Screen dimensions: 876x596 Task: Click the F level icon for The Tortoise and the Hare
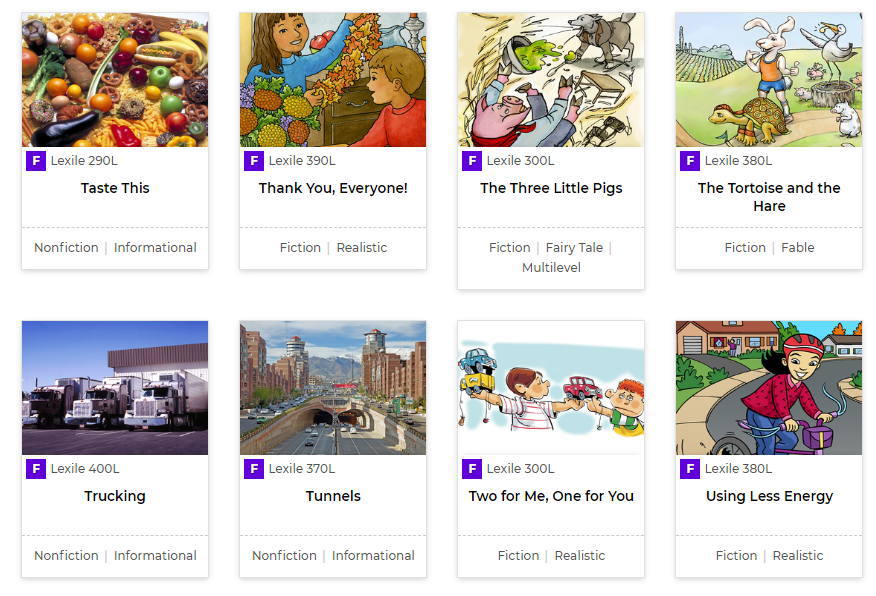tap(690, 161)
